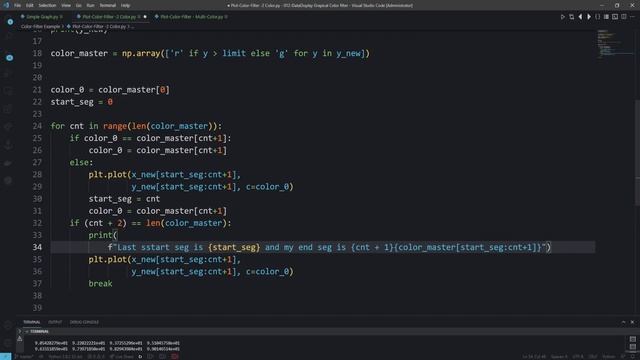This screenshot has height=360, width=640.
Task: Open the Go menu
Action: [x=78, y=5]
